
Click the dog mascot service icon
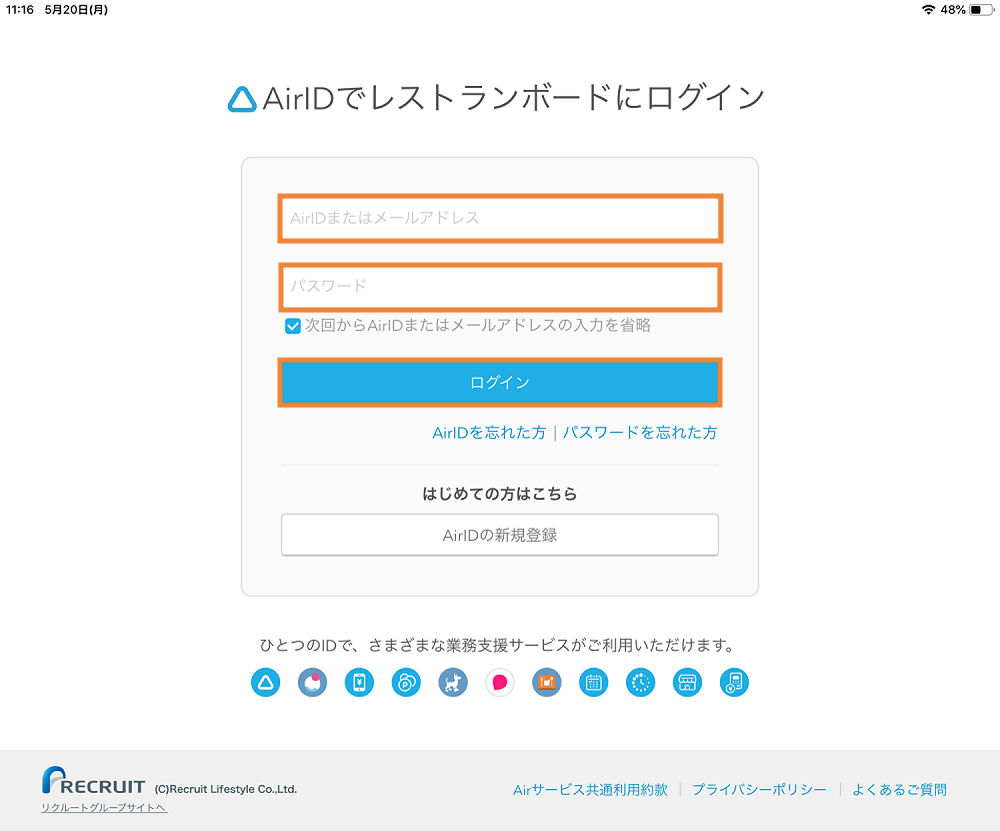[x=452, y=682]
